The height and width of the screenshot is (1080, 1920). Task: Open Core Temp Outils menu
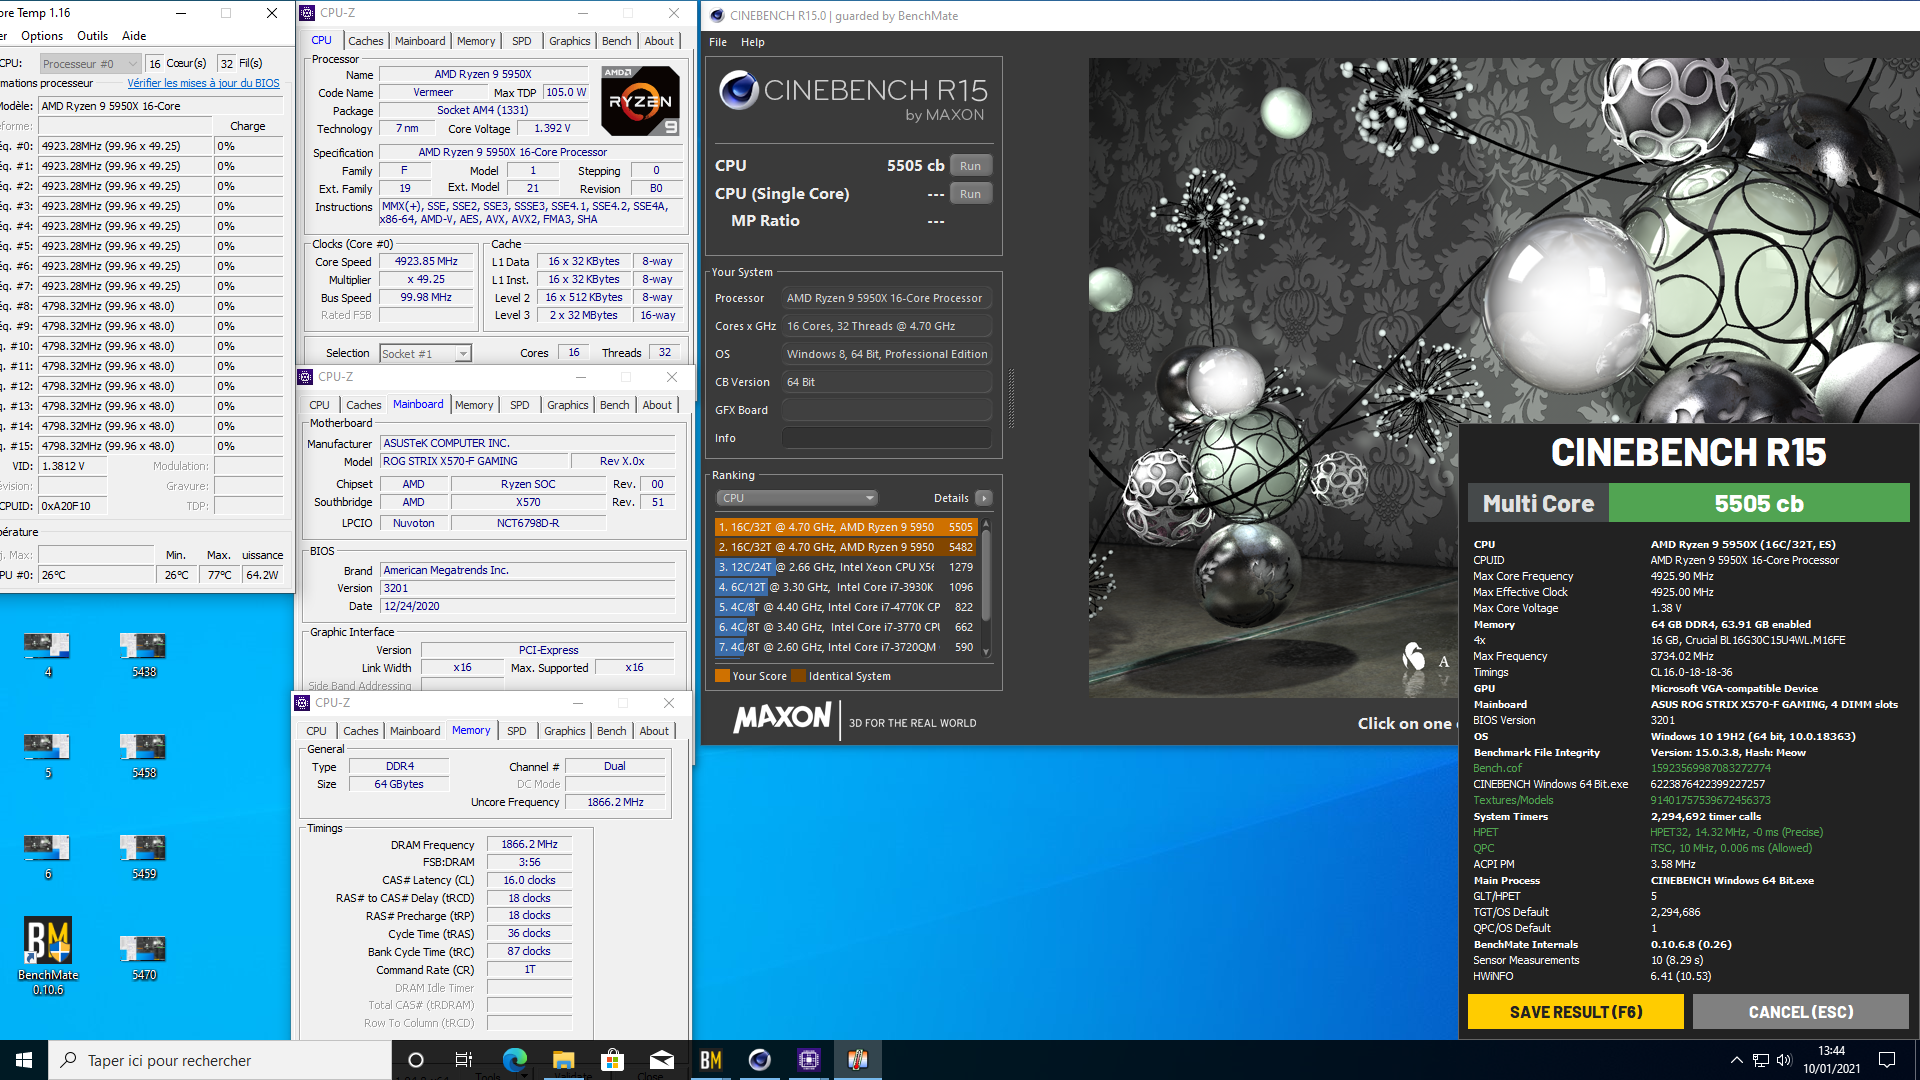92,36
